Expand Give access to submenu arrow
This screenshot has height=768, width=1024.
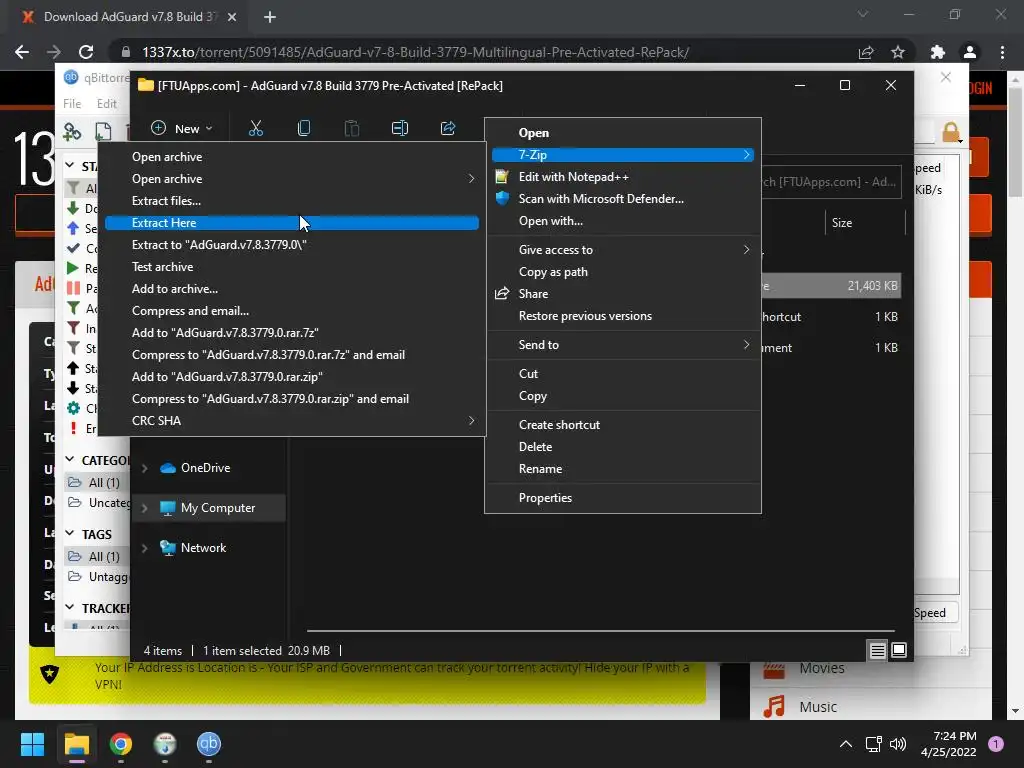tap(746, 249)
